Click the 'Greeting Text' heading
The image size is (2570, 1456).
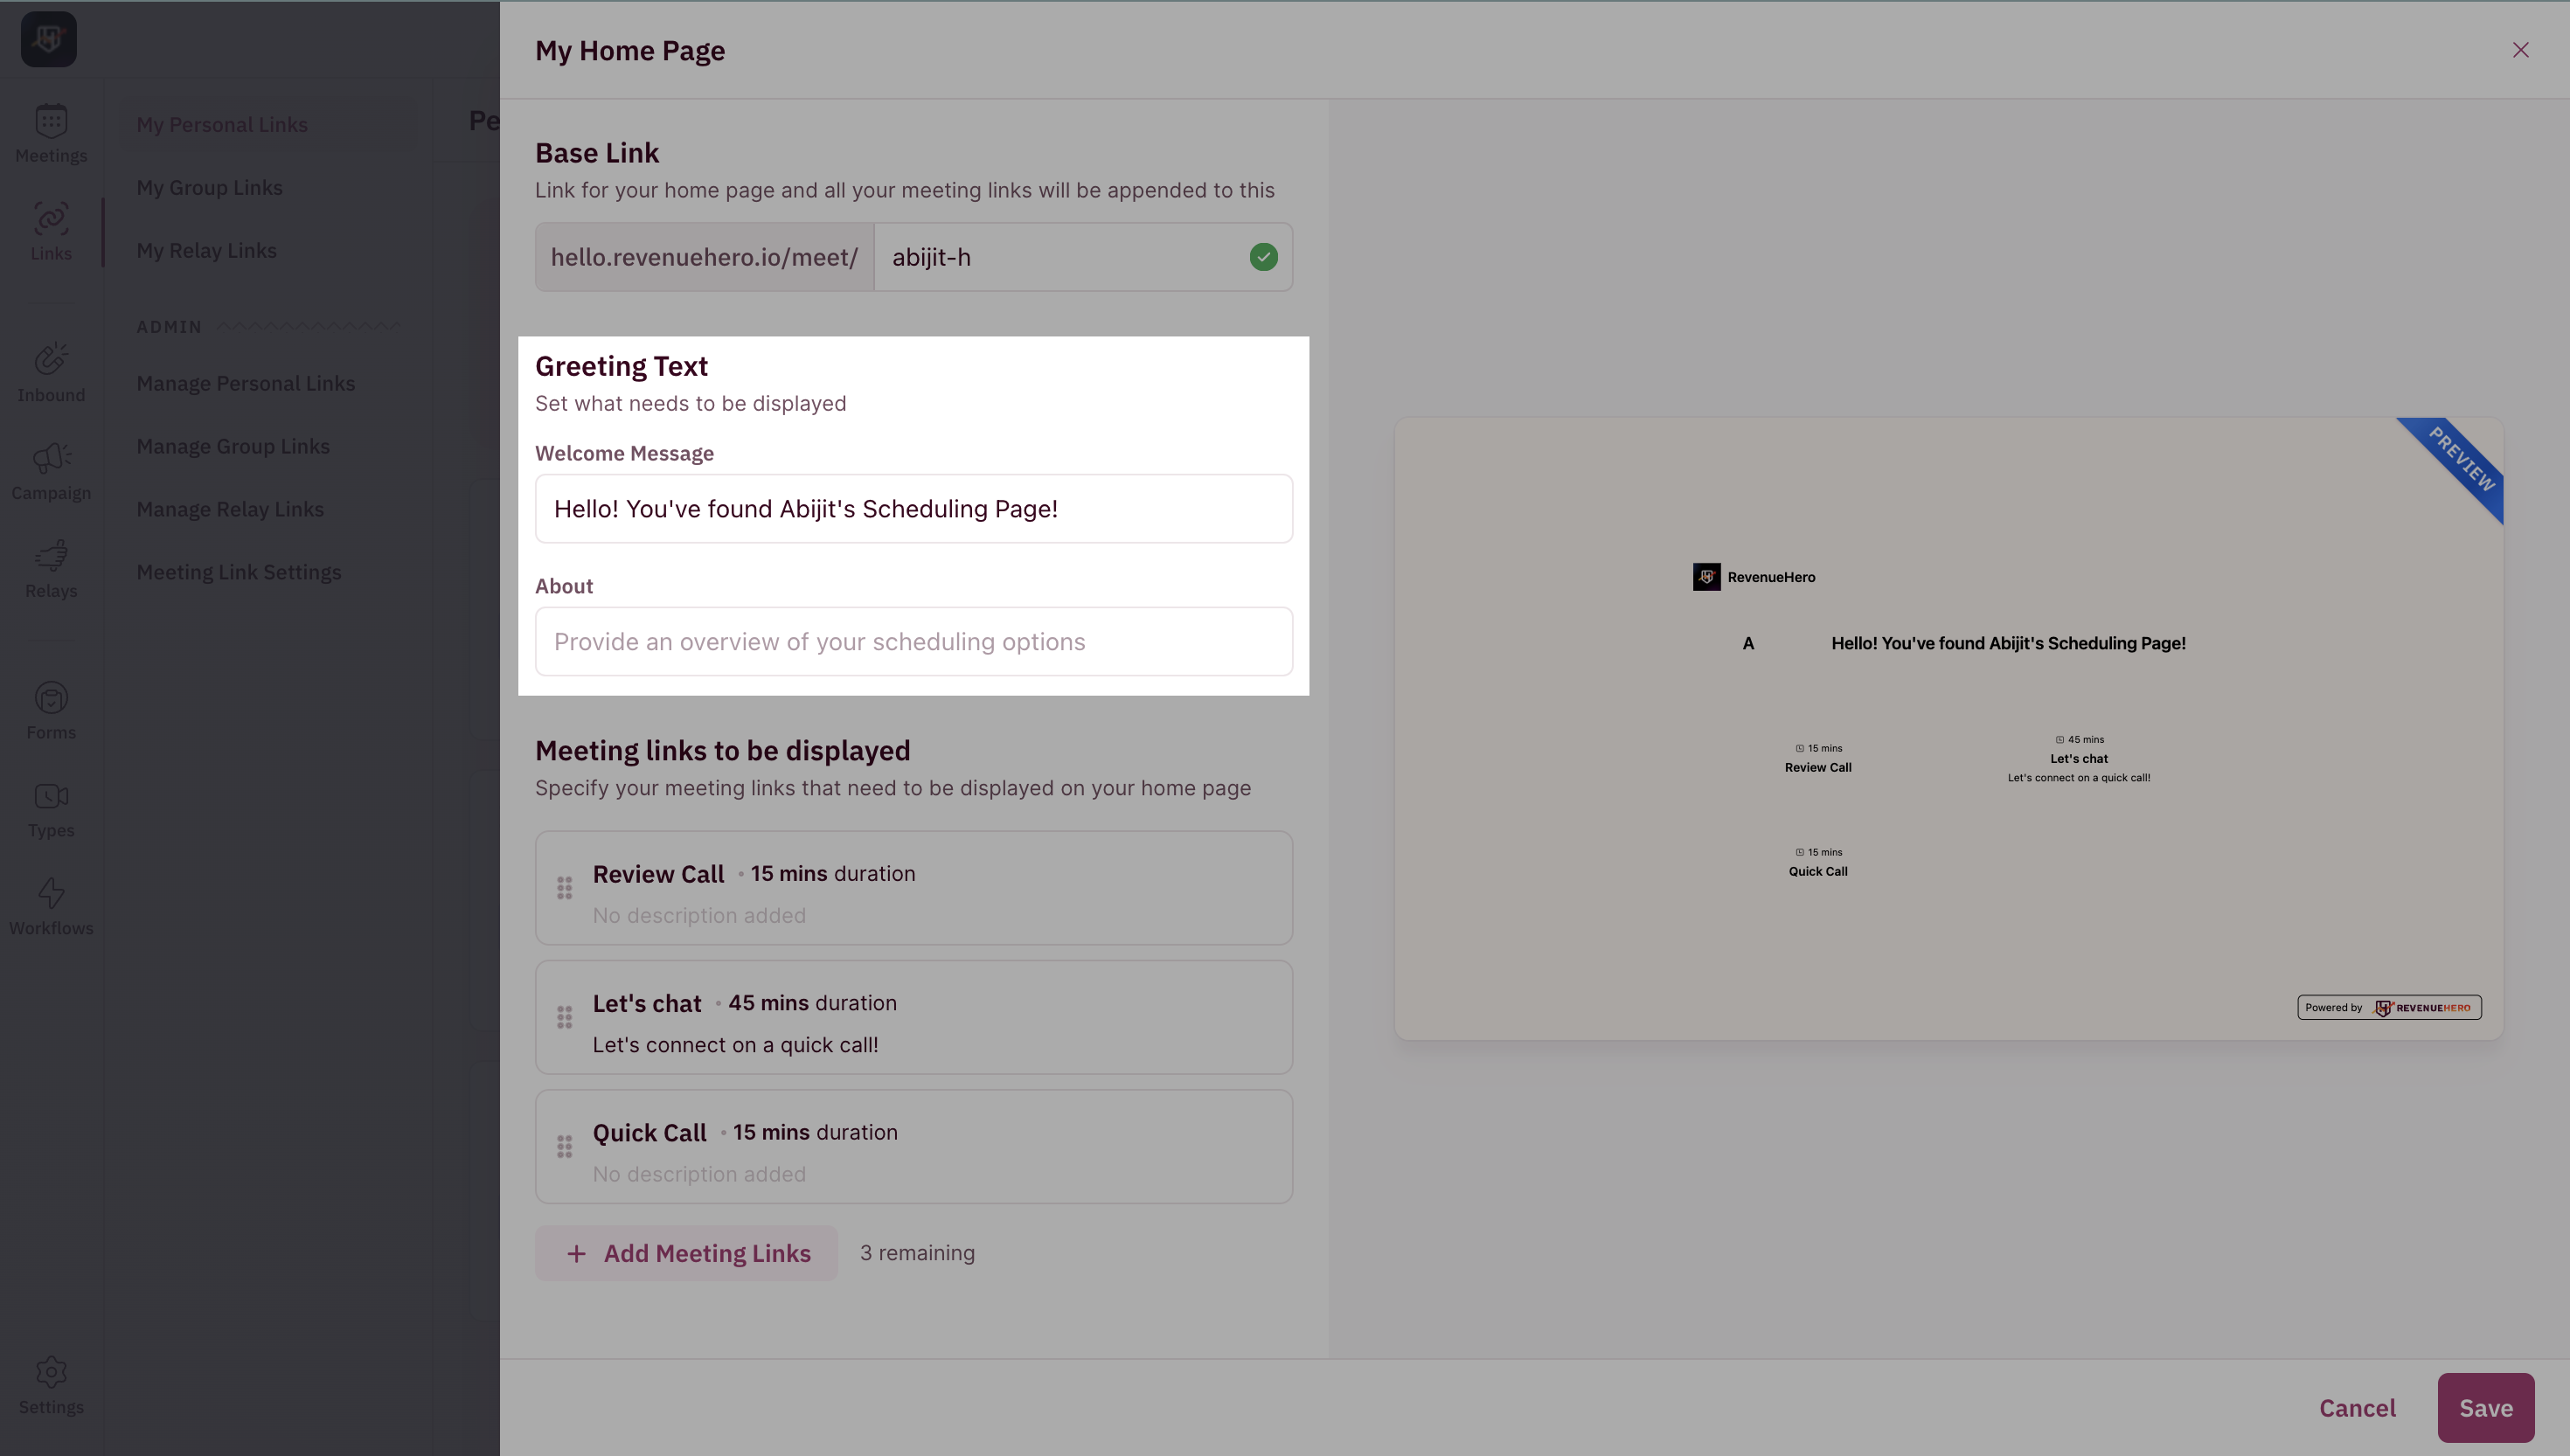click(x=621, y=366)
